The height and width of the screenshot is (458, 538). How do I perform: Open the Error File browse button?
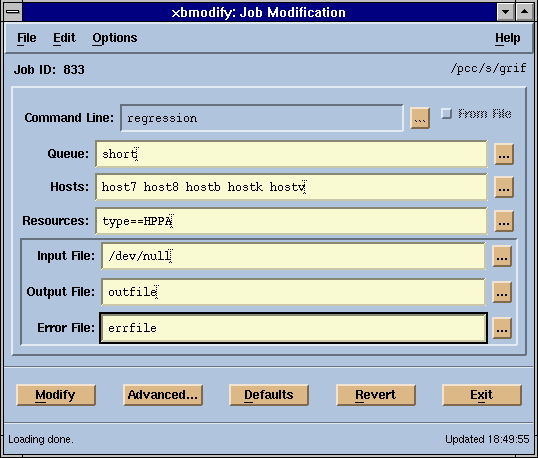coord(502,328)
